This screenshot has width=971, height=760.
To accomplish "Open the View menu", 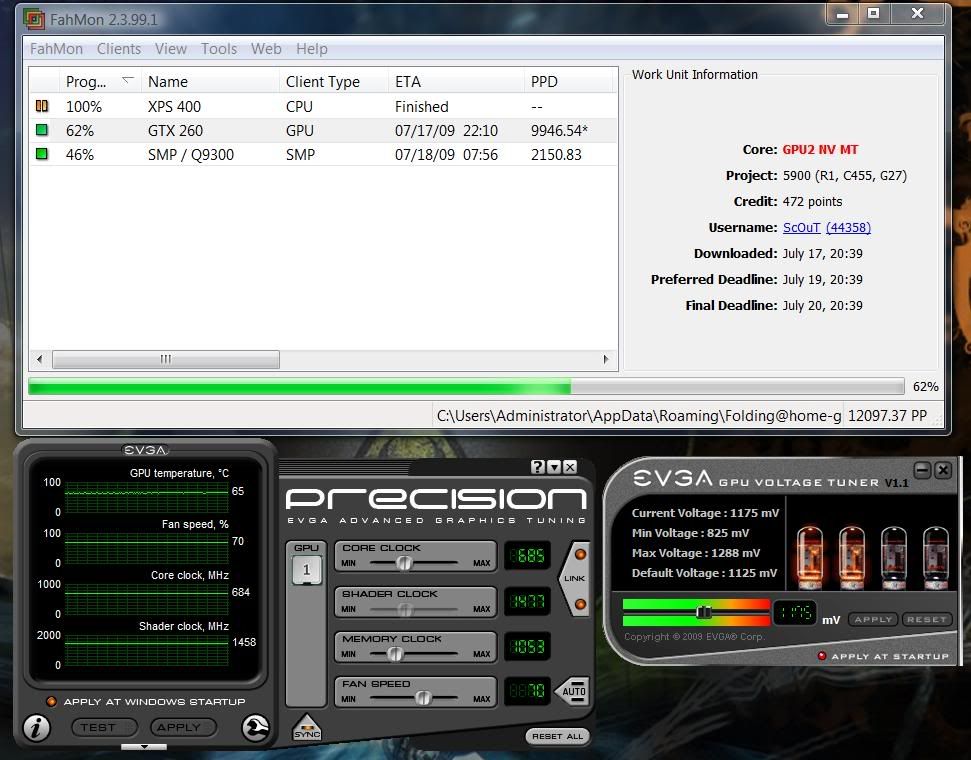I will click(170, 49).
